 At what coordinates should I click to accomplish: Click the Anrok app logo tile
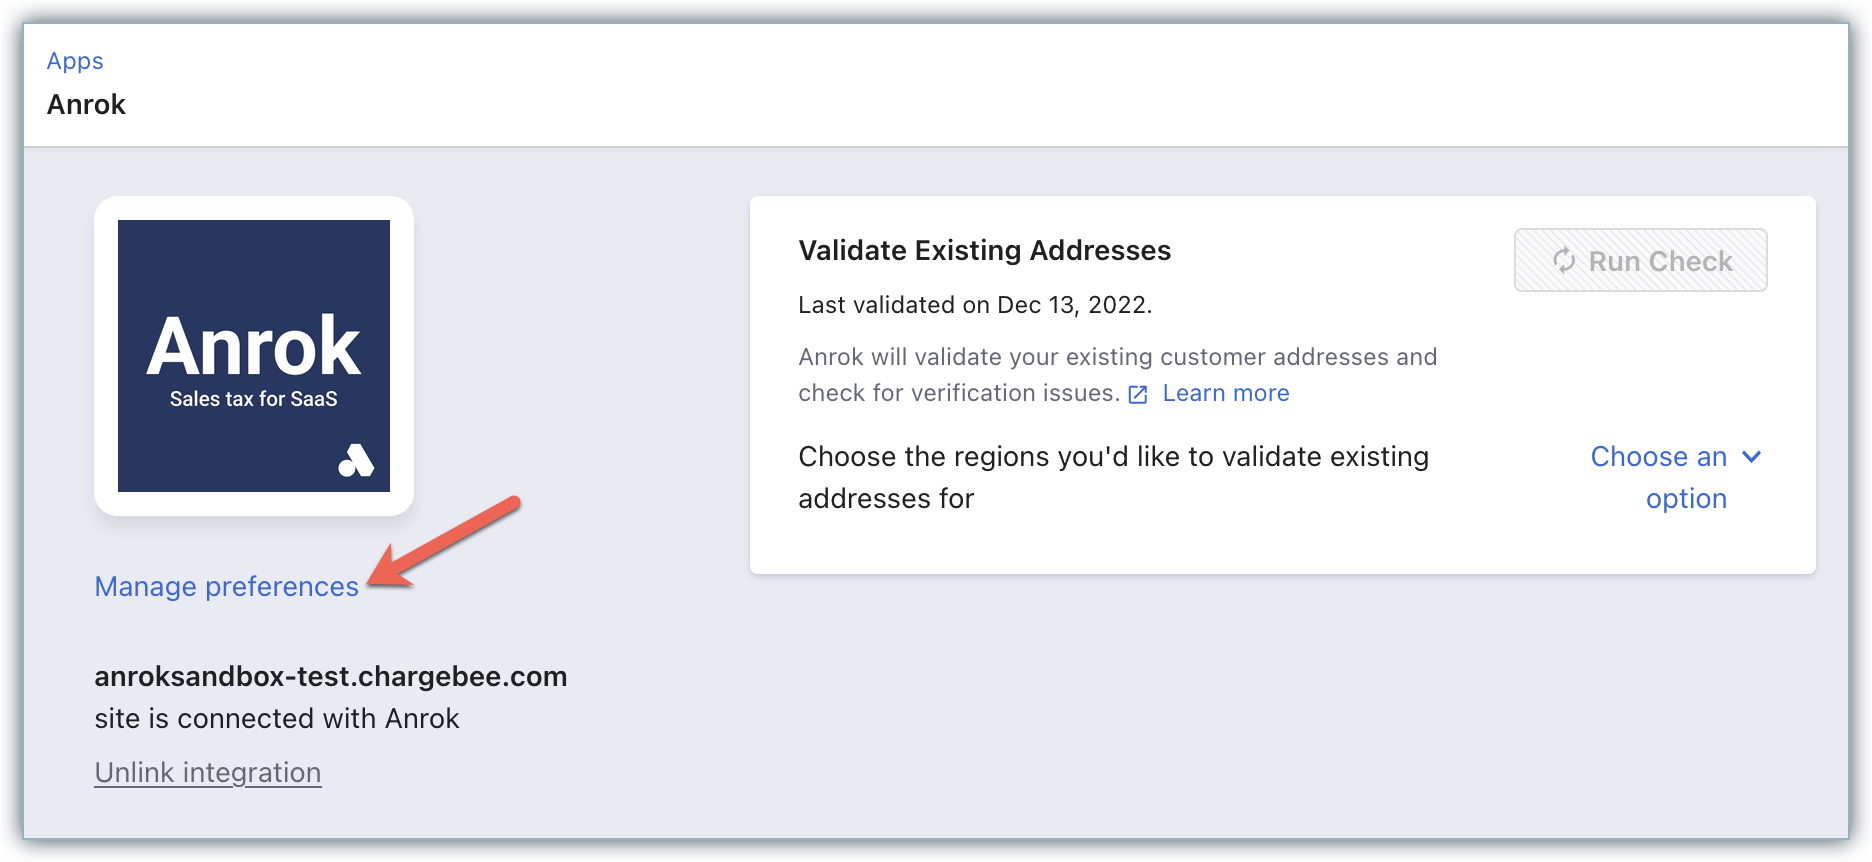click(254, 356)
